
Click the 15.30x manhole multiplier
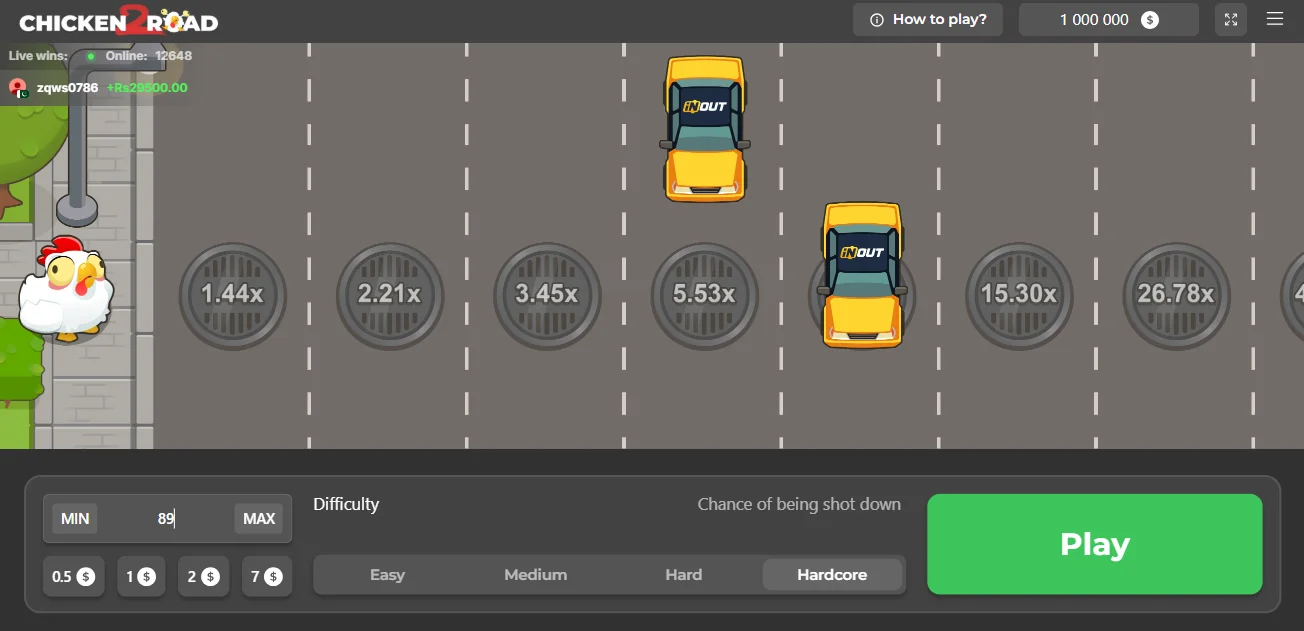(1019, 295)
